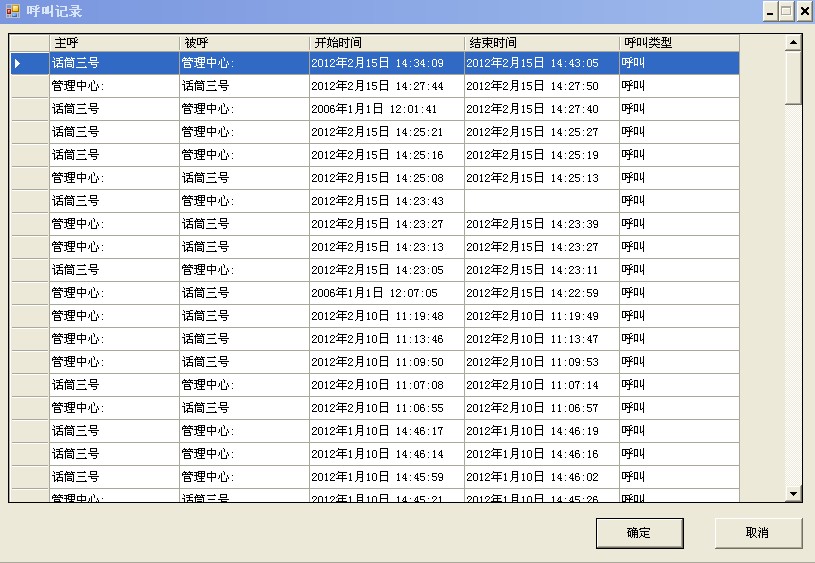Click the 确定 button
Screen dimensions: 815x563
tap(639, 533)
